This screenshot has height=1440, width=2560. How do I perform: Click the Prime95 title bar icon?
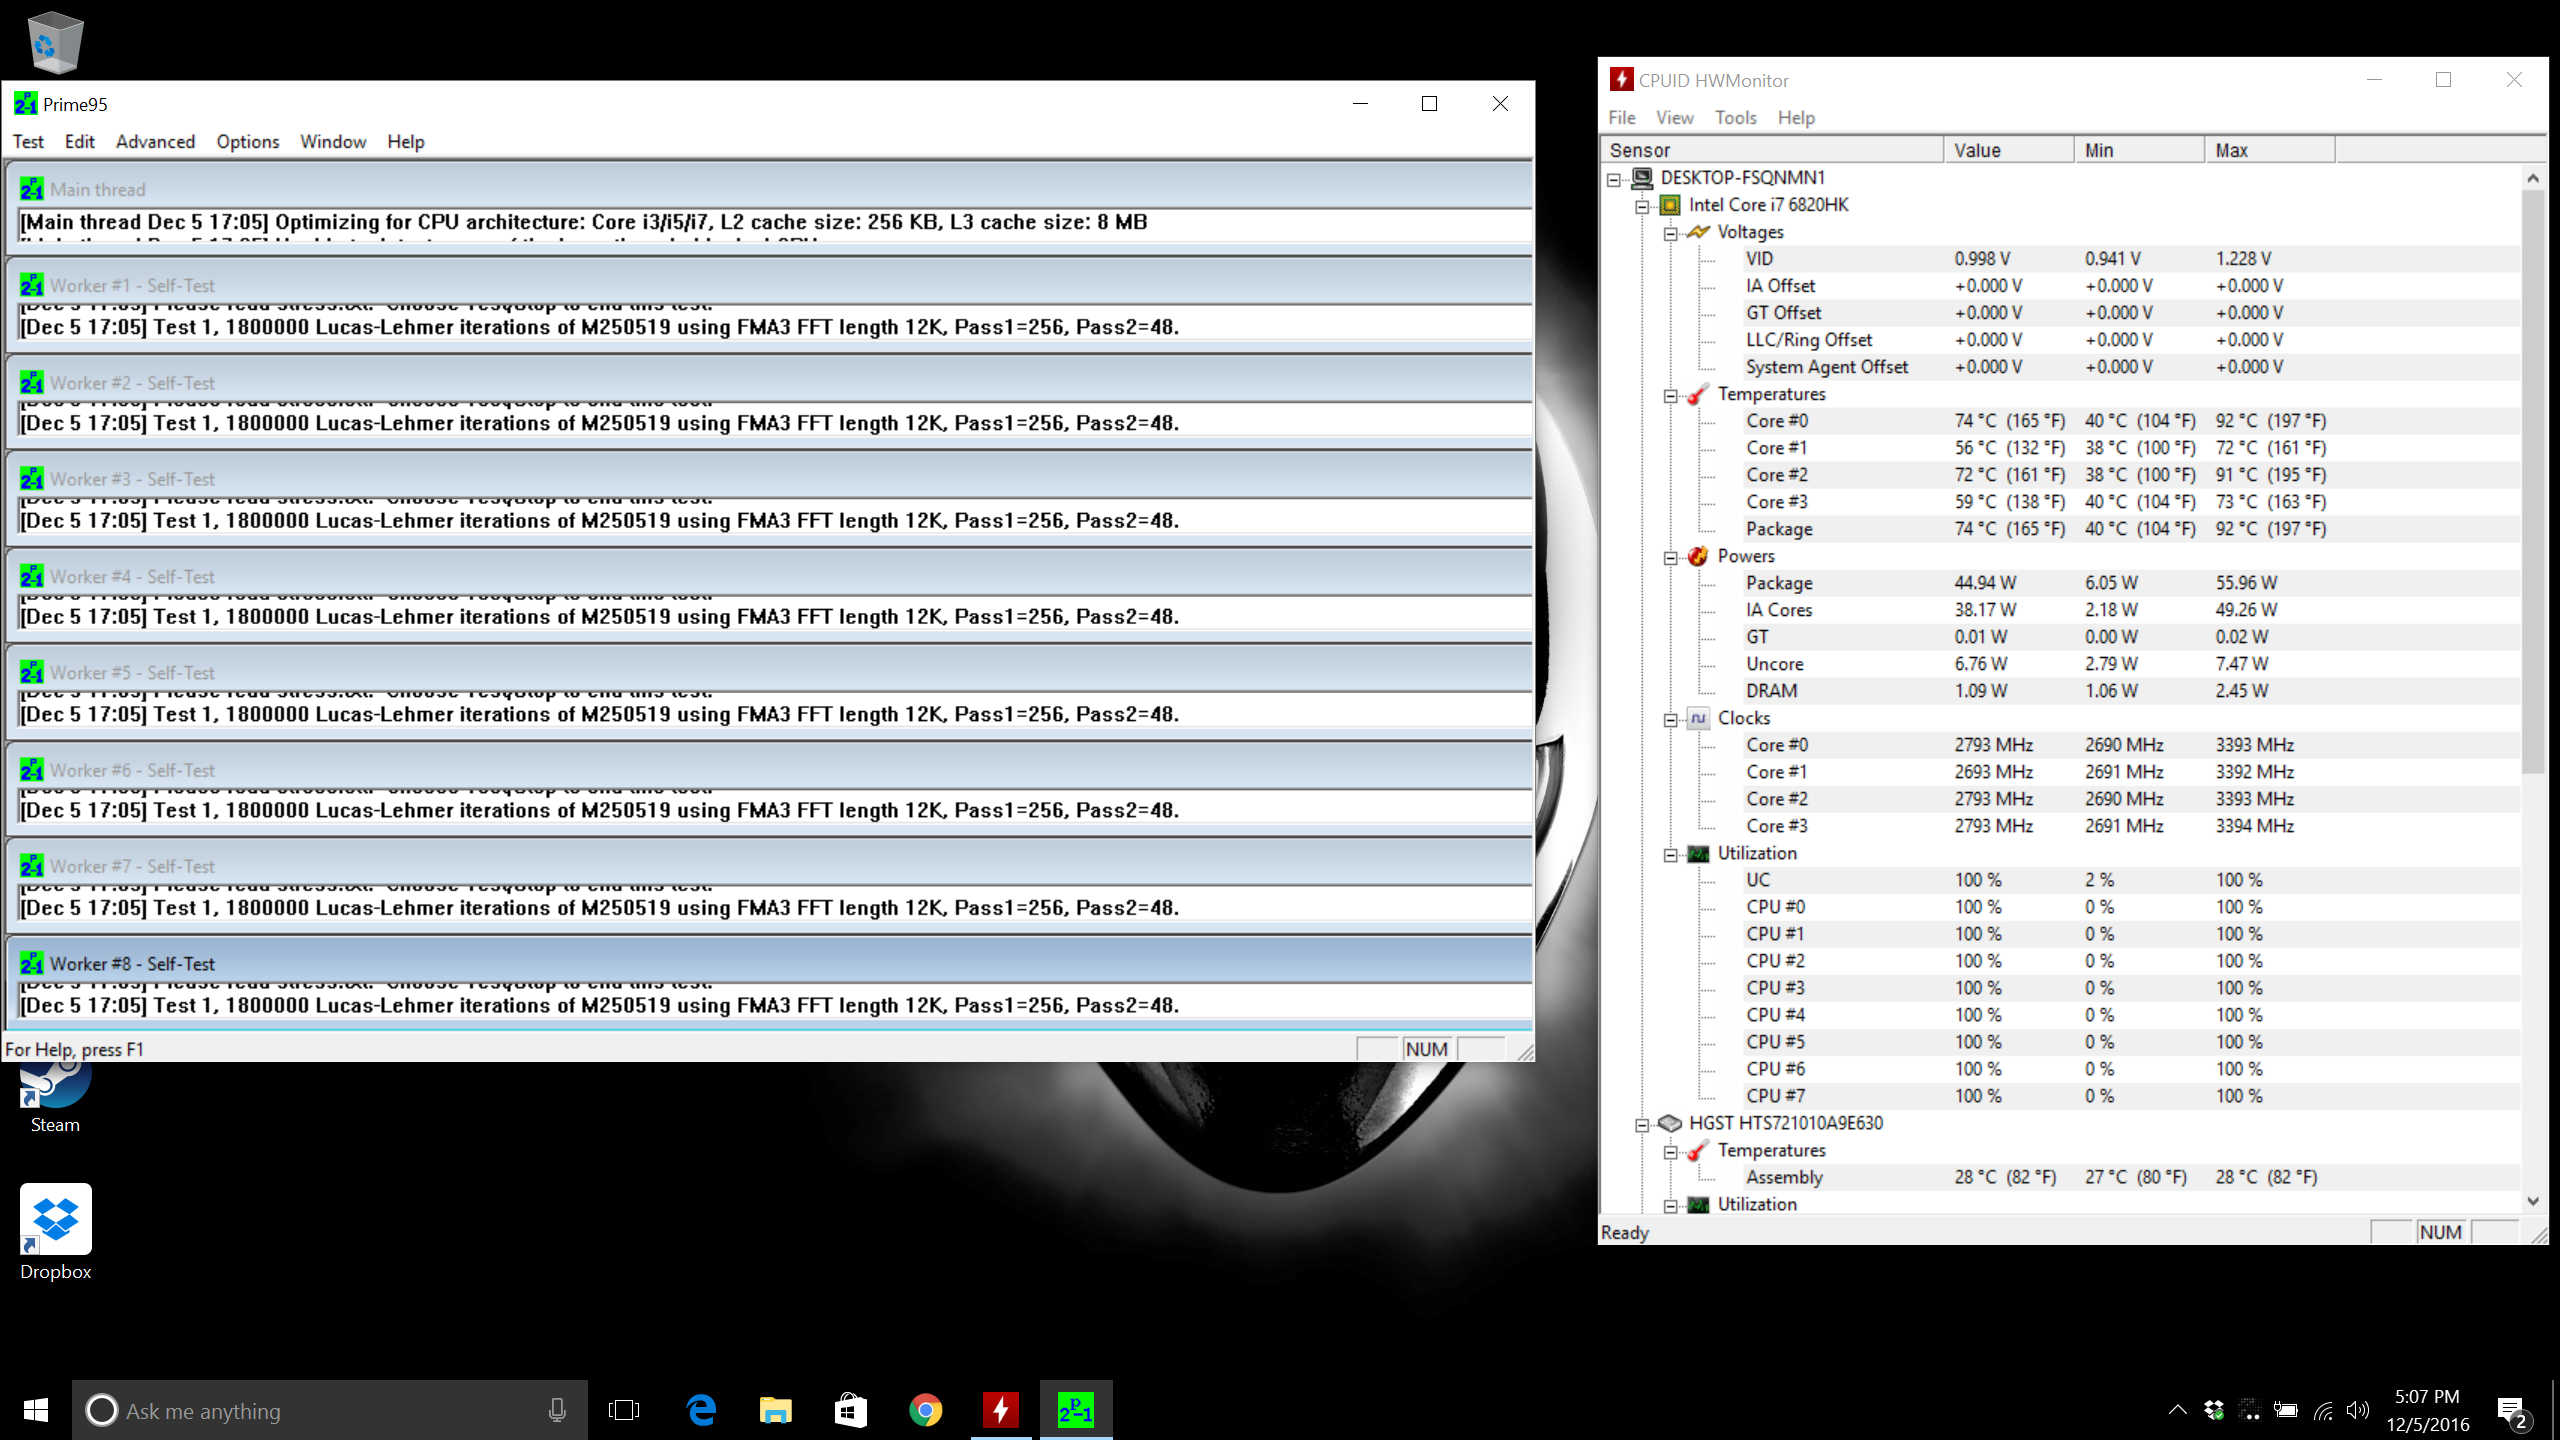coord(26,104)
